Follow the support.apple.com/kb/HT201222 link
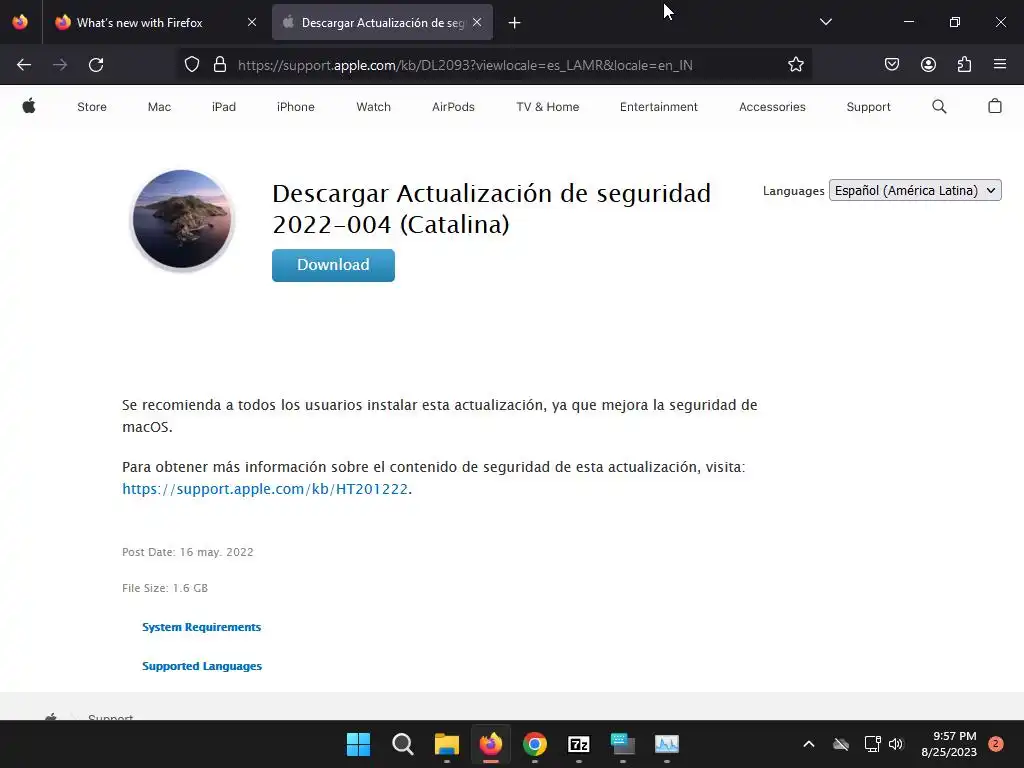 (x=265, y=488)
